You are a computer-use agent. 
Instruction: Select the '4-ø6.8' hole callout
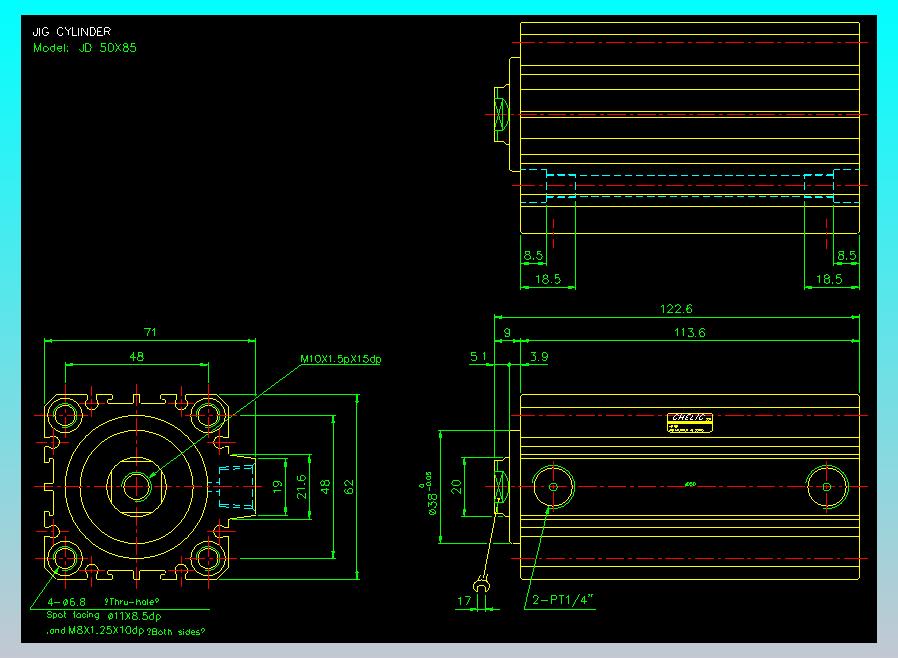point(66,602)
